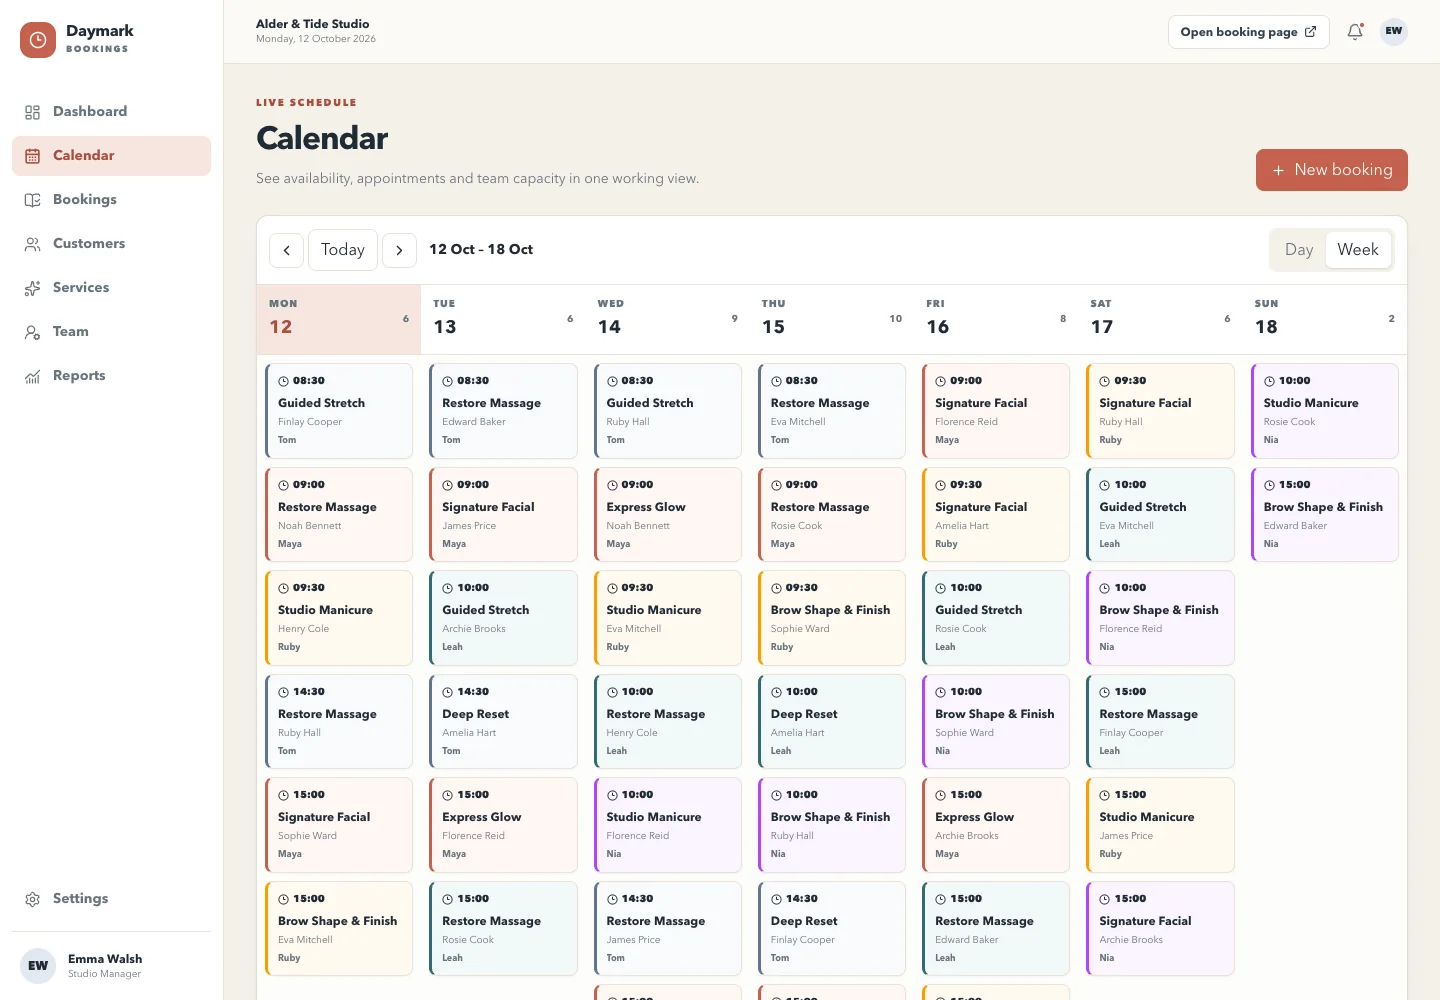Go to previous week with left chevron
This screenshot has height=1000, width=1440.
coord(286,250)
